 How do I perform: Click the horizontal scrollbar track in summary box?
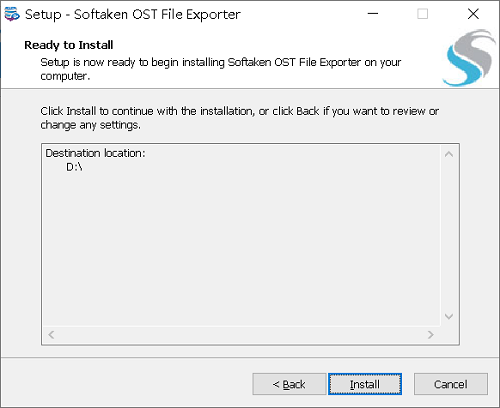click(241, 334)
